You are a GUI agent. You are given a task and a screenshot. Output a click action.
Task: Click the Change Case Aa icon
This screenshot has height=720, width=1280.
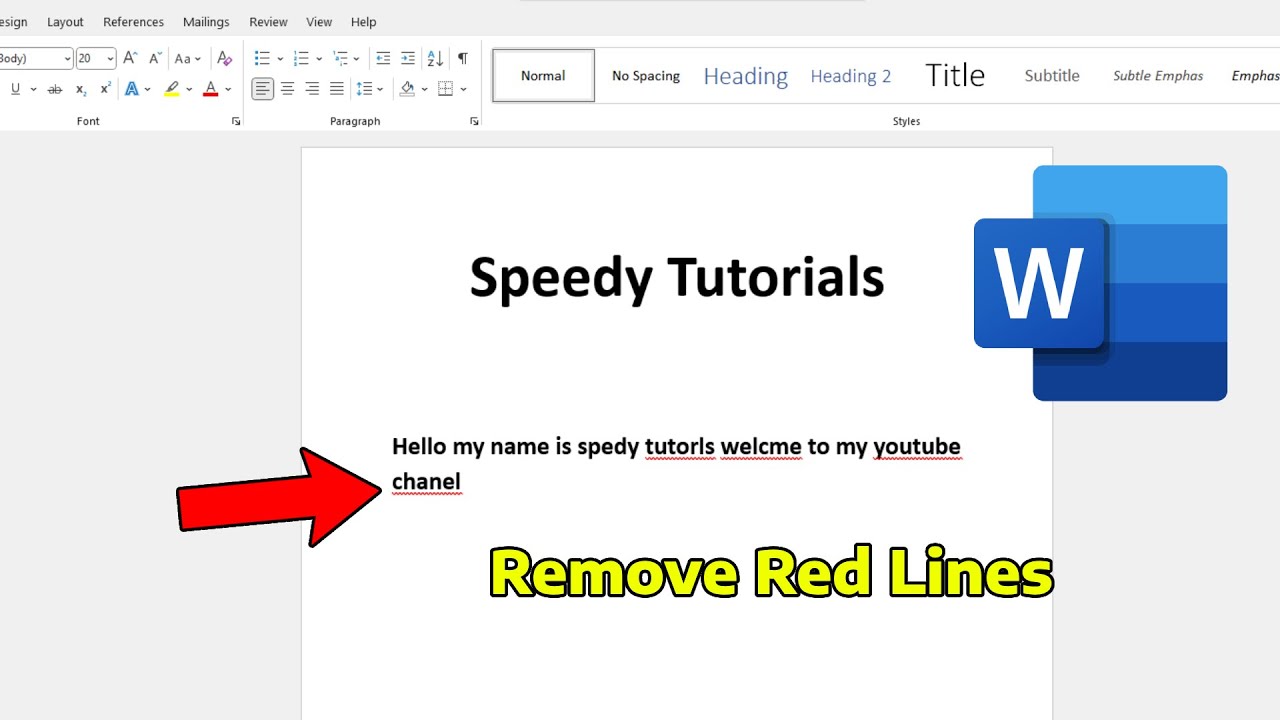click(x=188, y=58)
